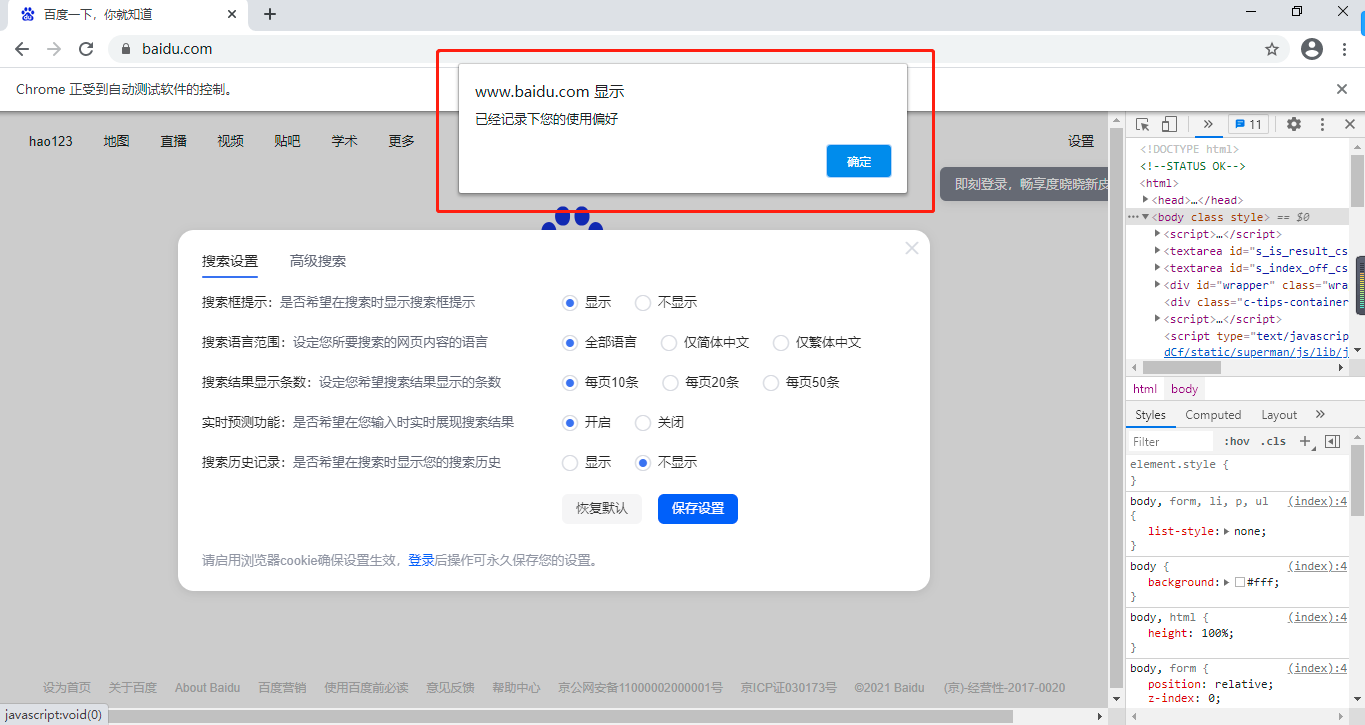The height and width of the screenshot is (725, 1365).
Task: Select 每页50条 results option
Action: click(770, 382)
